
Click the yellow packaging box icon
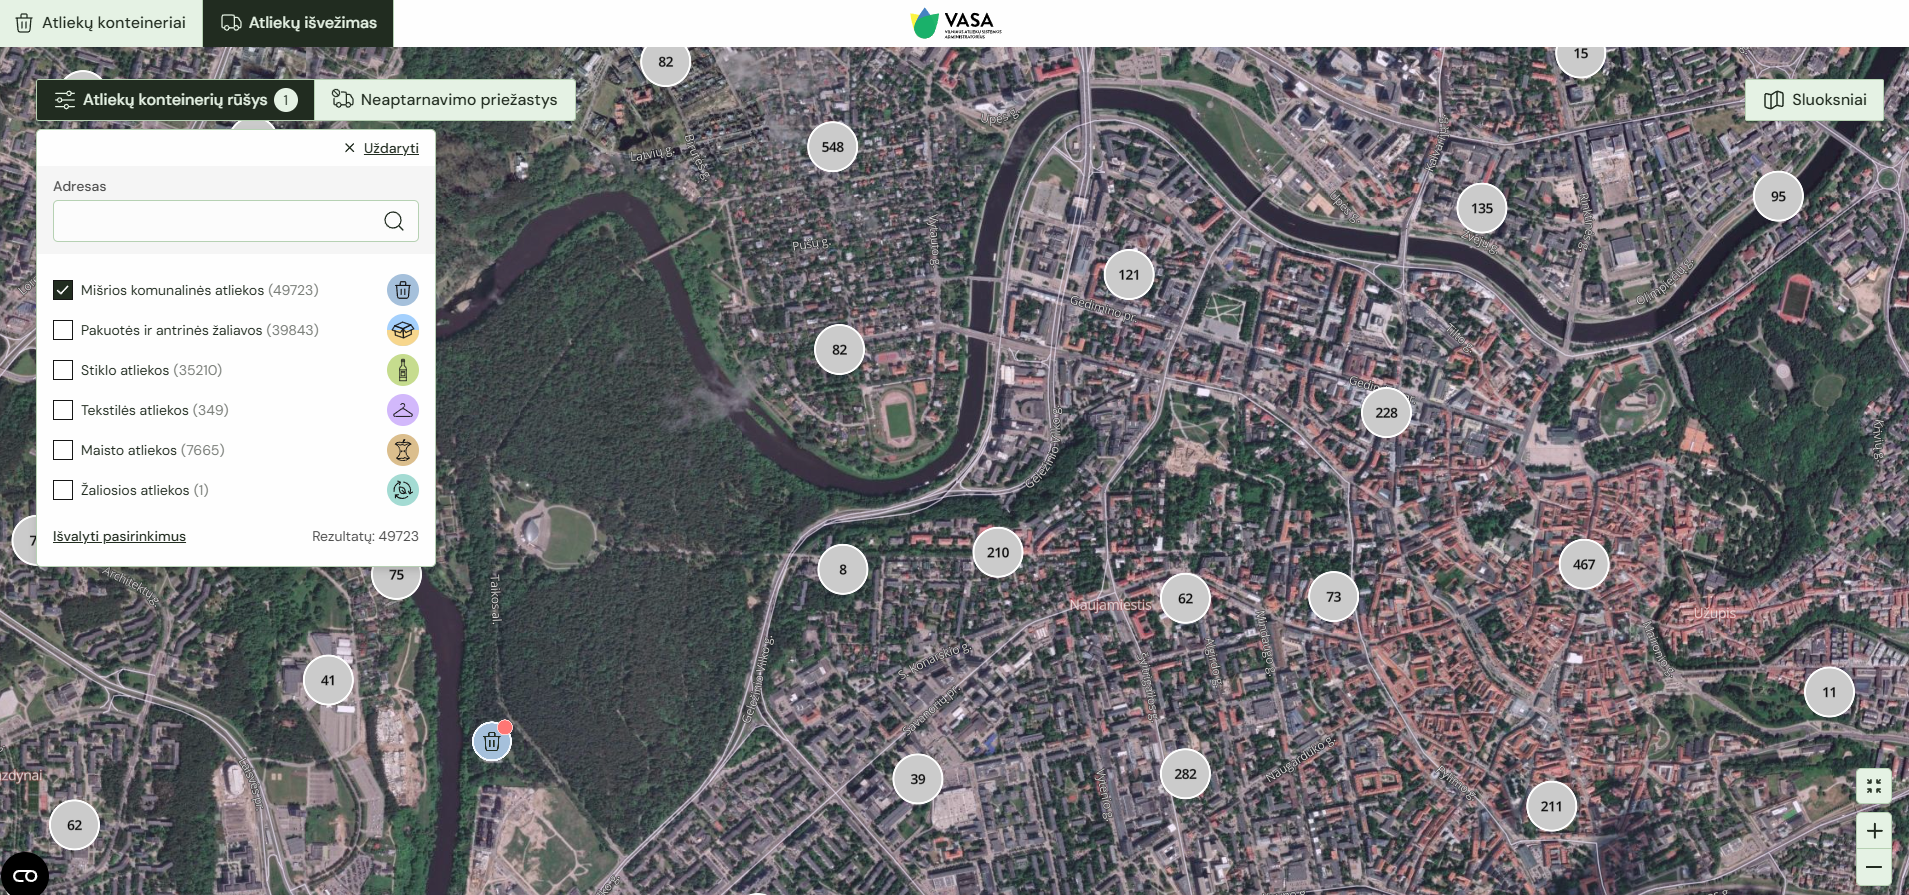coord(403,330)
